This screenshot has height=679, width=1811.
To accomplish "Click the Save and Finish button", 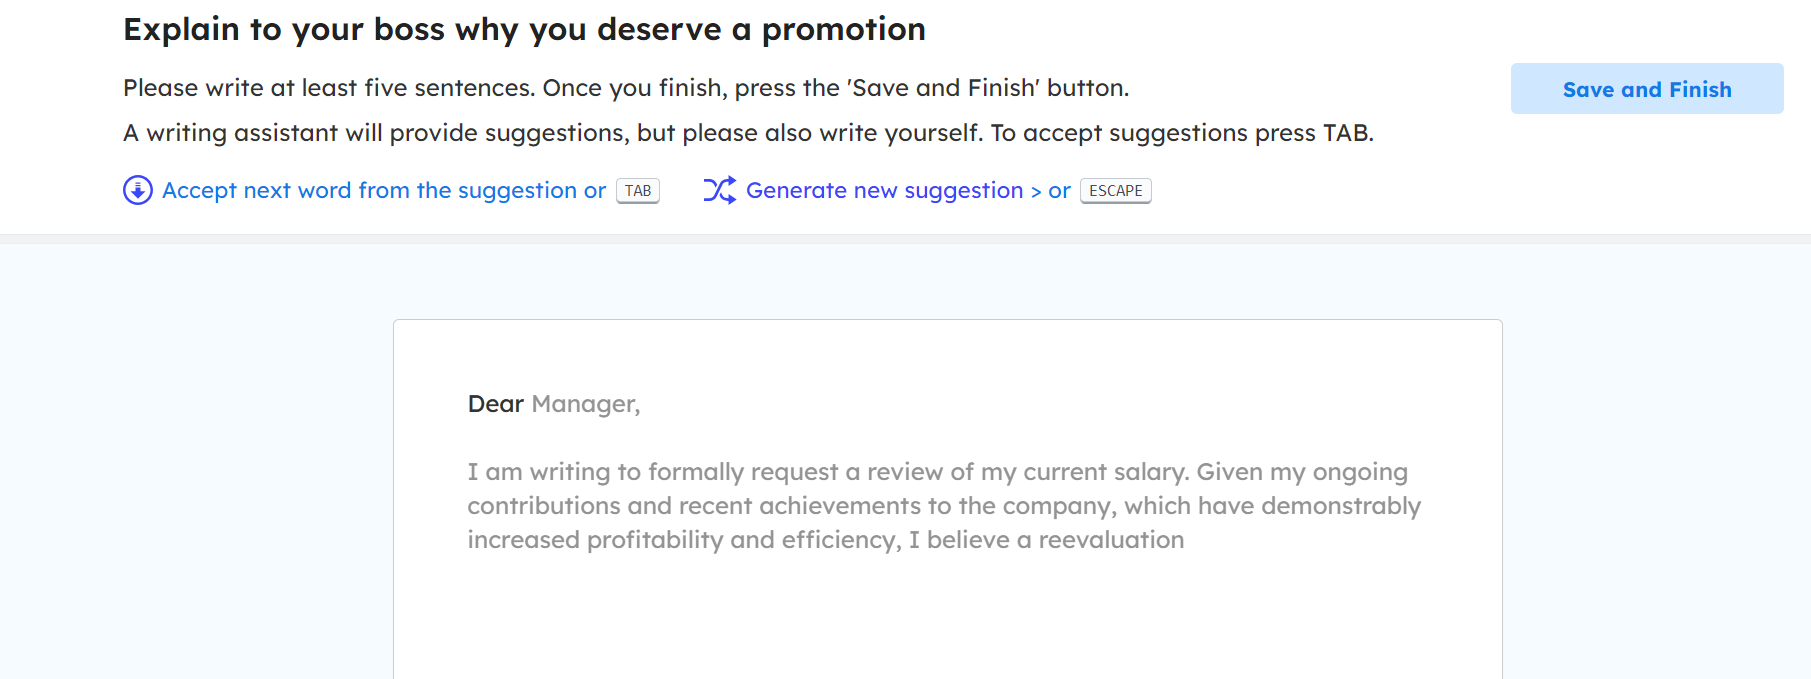I will [x=1646, y=89].
